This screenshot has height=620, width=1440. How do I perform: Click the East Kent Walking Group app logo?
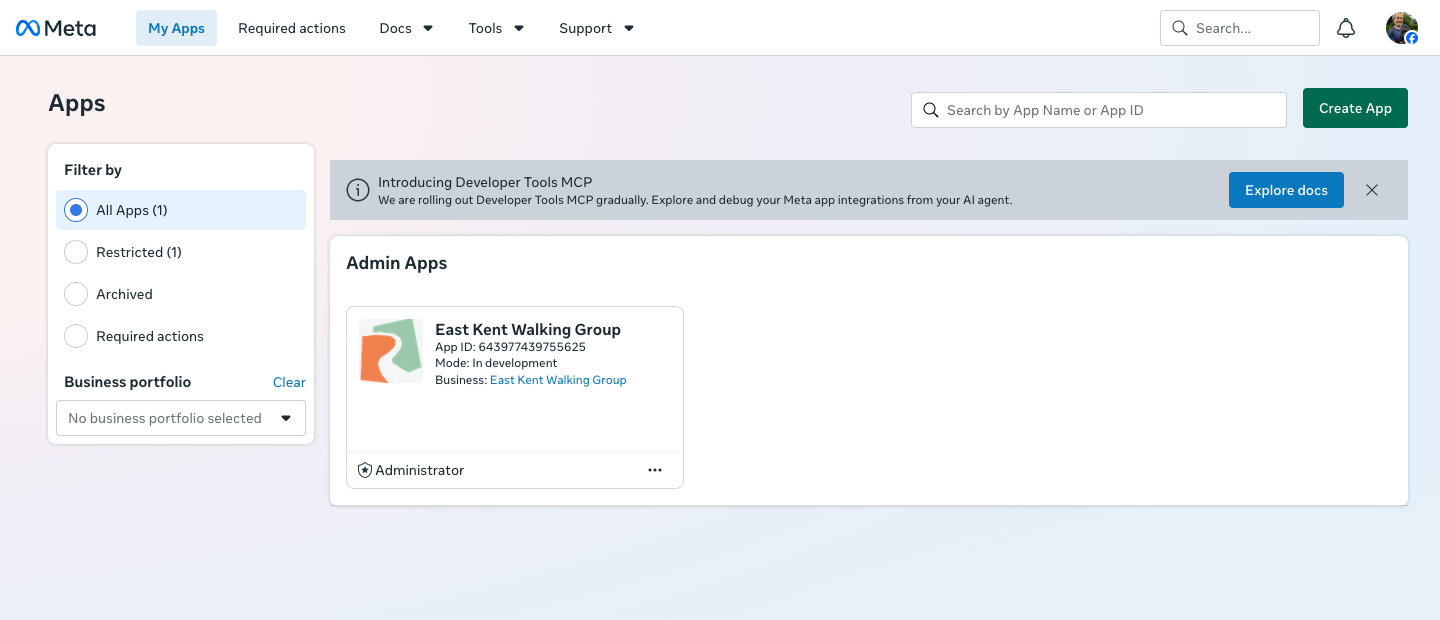(391, 351)
